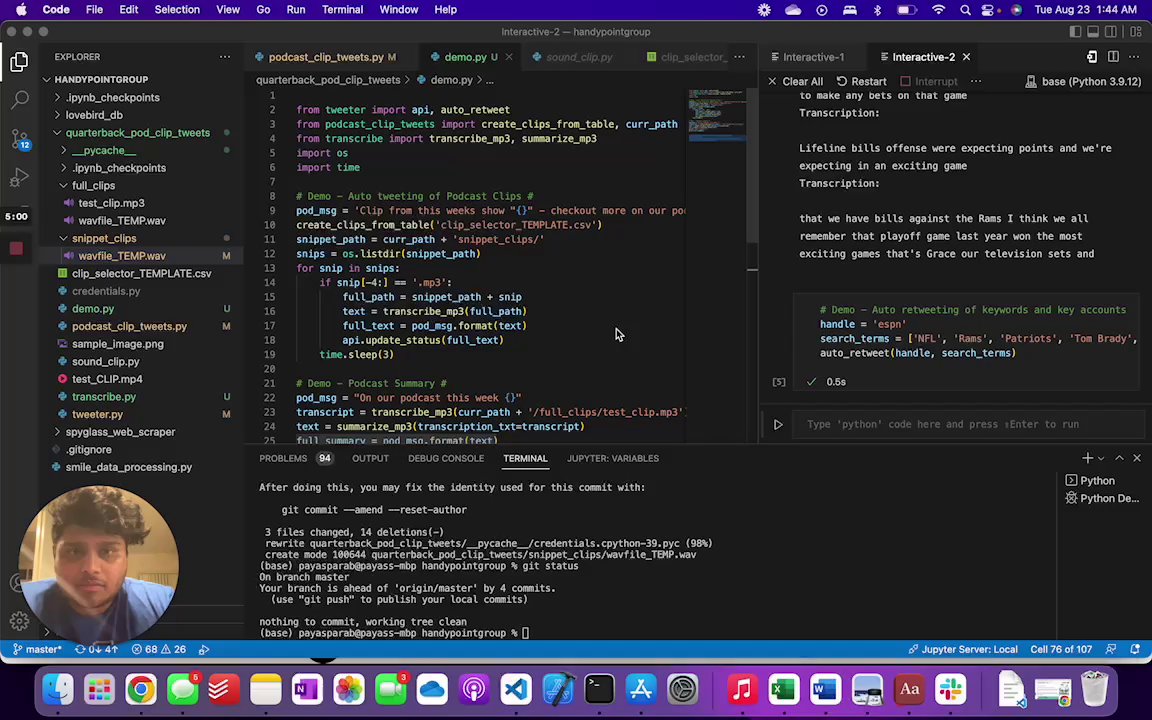Screen dimensions: 1152x720
Task: Expand the .ipynb_checkpoints top folder
Action: 112,98
